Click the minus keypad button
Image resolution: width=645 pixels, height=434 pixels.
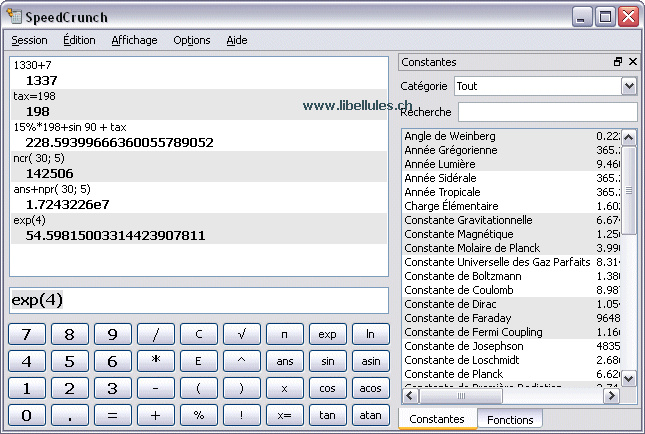point(156,388)
